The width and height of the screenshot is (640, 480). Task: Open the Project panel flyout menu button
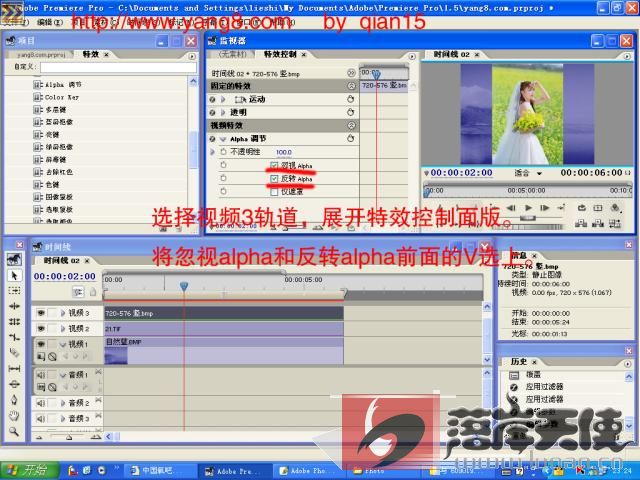192,56
